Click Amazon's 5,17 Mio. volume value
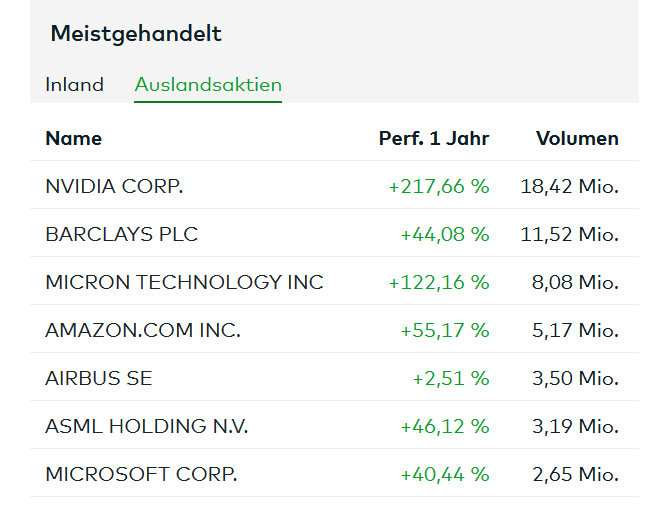Screen dimensions: 652x510 click(x=575, y=330)
